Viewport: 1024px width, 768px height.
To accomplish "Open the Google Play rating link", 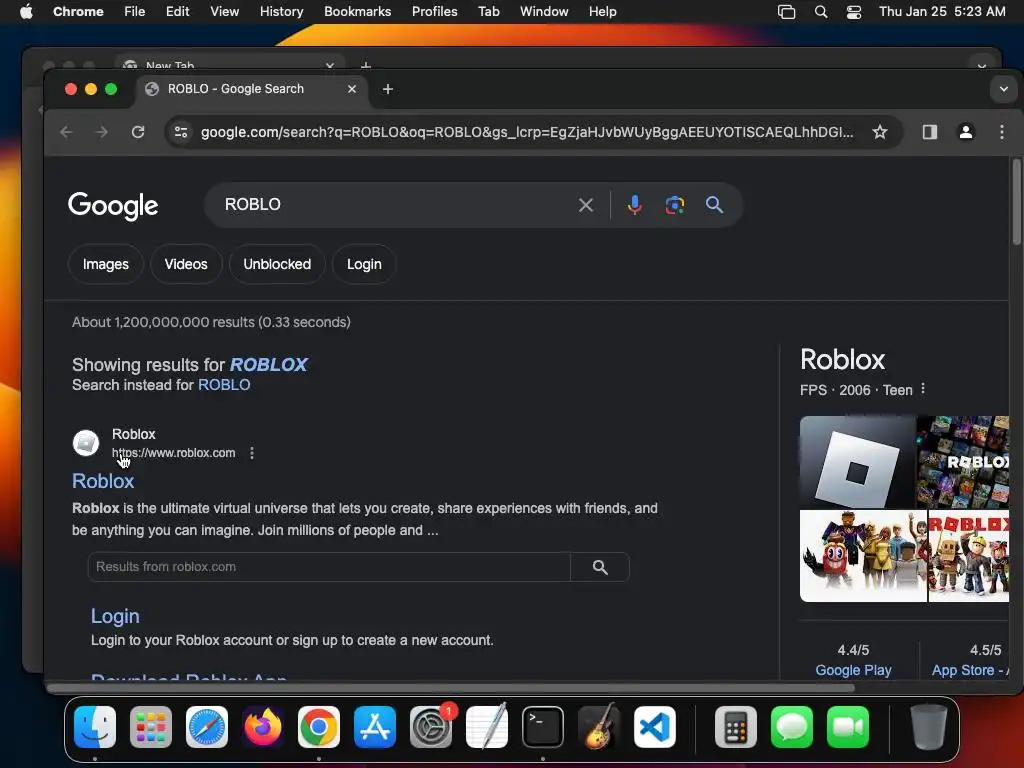I will tap(853, 670).
